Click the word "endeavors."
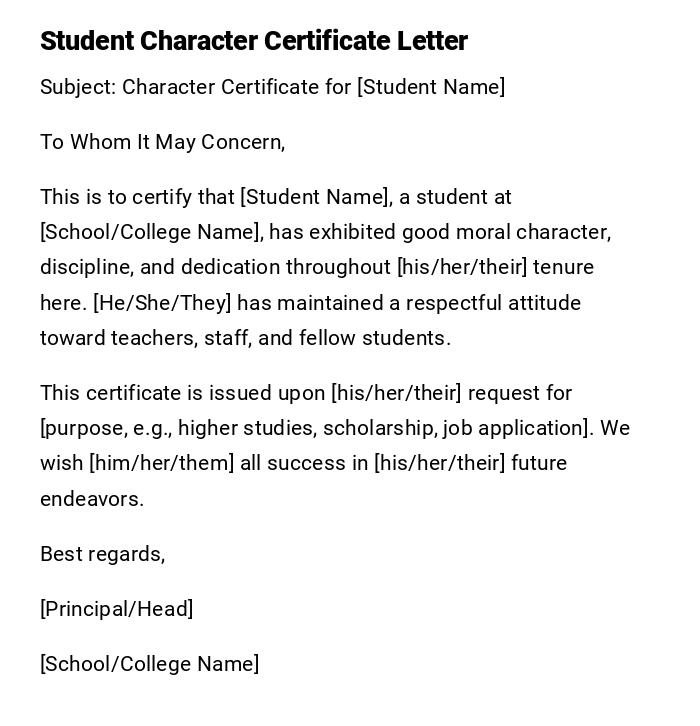The image size is (700, 726). (92, 499)
